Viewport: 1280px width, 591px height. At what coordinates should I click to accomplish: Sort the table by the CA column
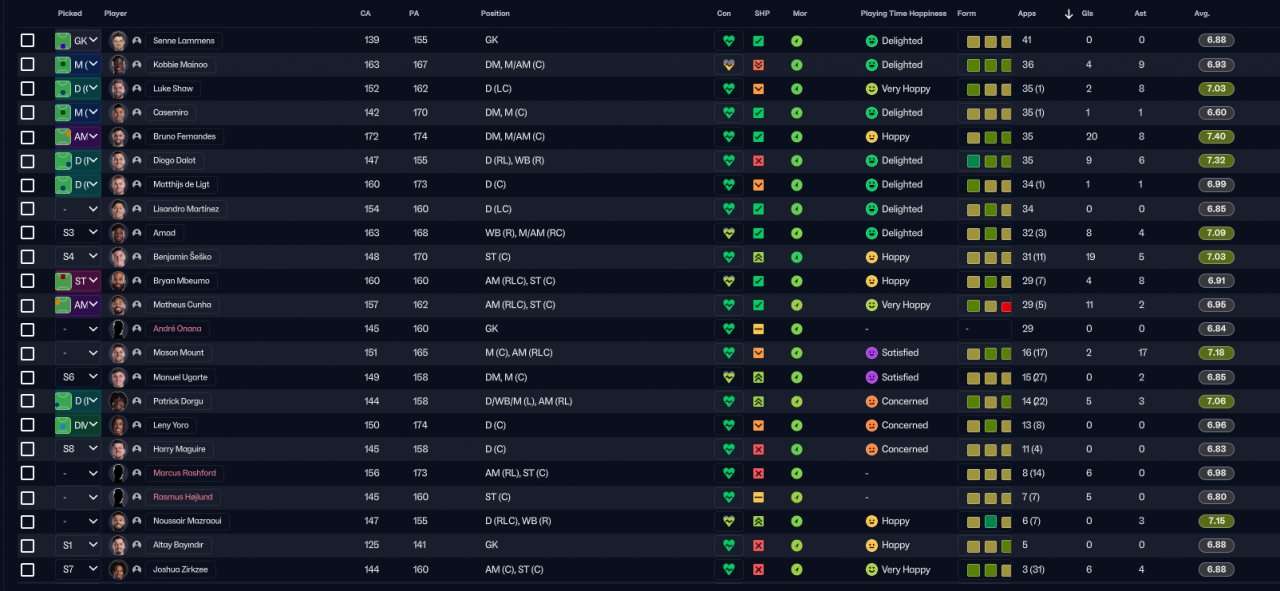366,14
